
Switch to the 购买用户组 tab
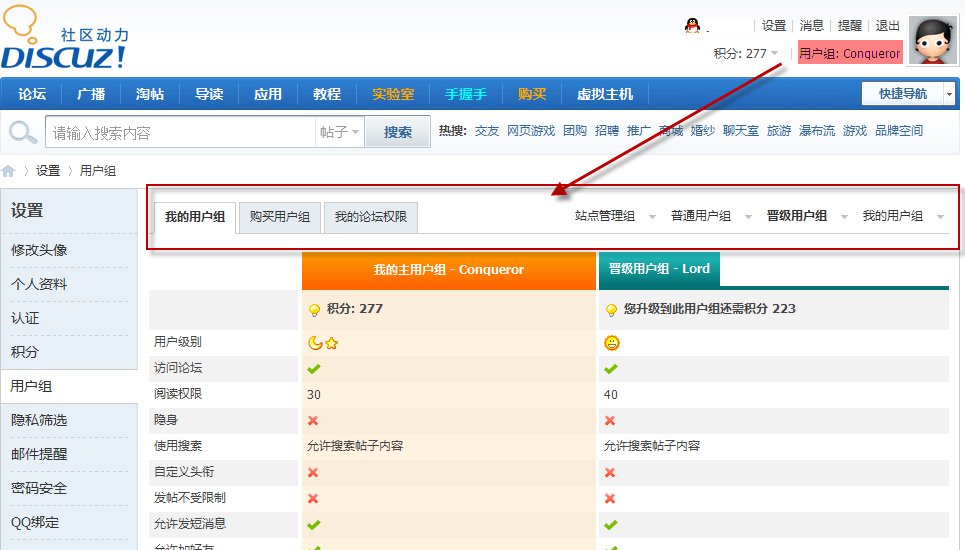[x=279, y=217]
